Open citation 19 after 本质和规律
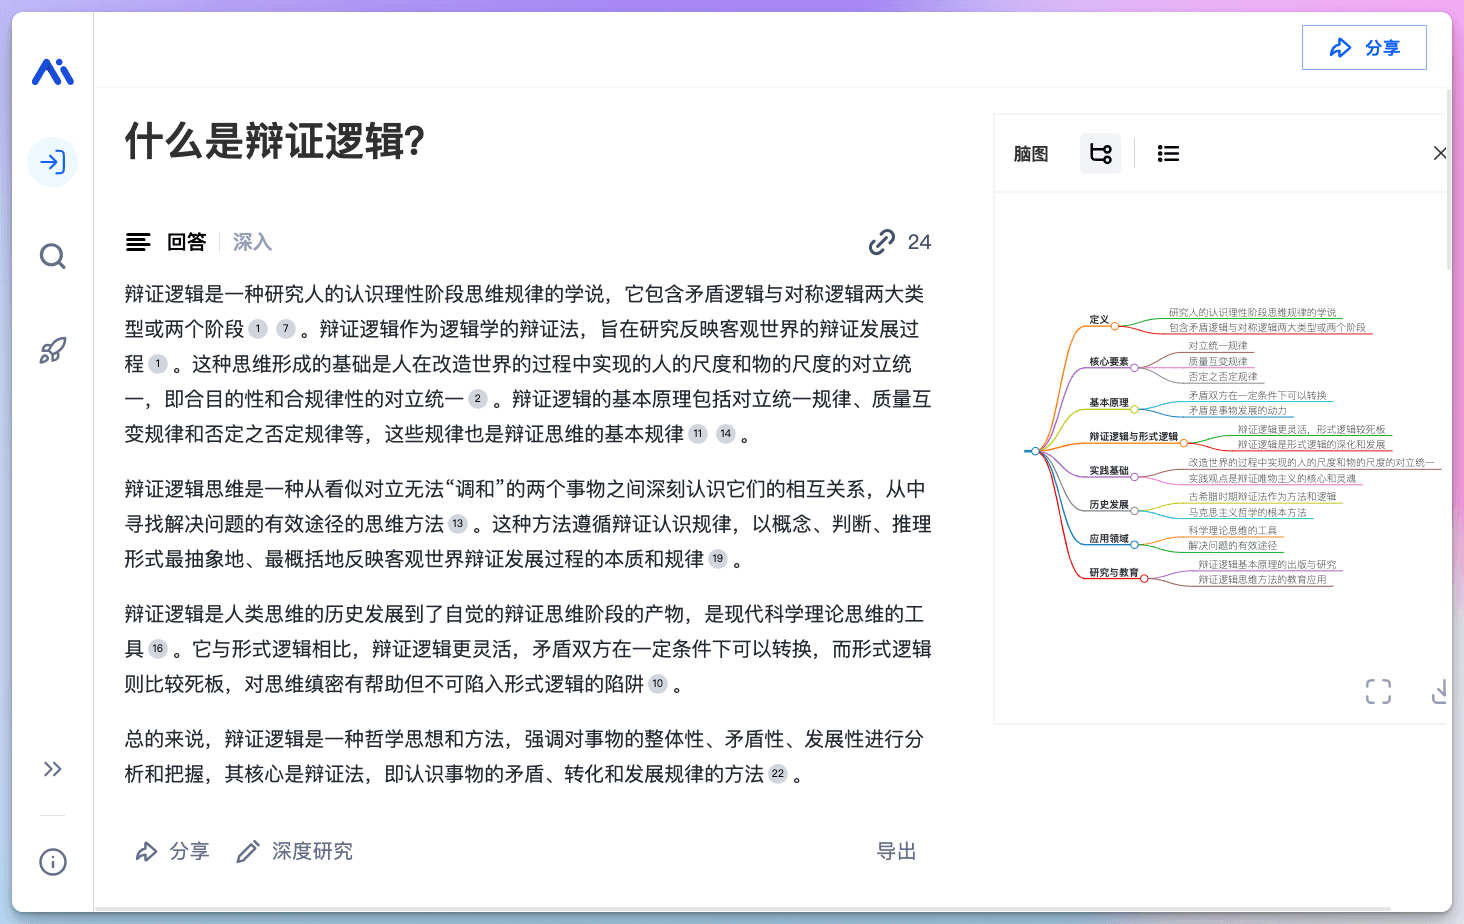The width and height of the screenshot is (1464, 924). pyautogui.click(x=718, y=559)
